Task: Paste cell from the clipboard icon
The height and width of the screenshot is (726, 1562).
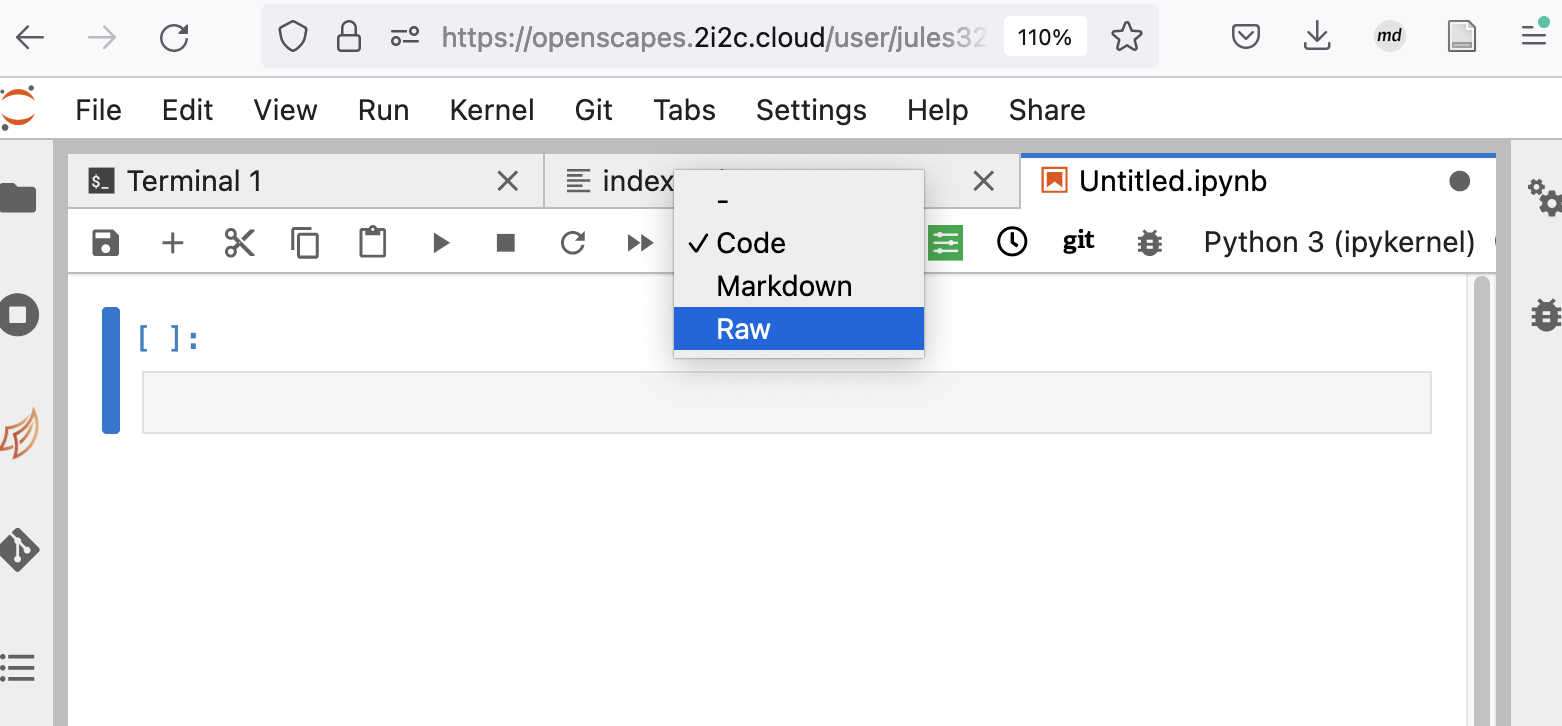Action: pos(373,243)
